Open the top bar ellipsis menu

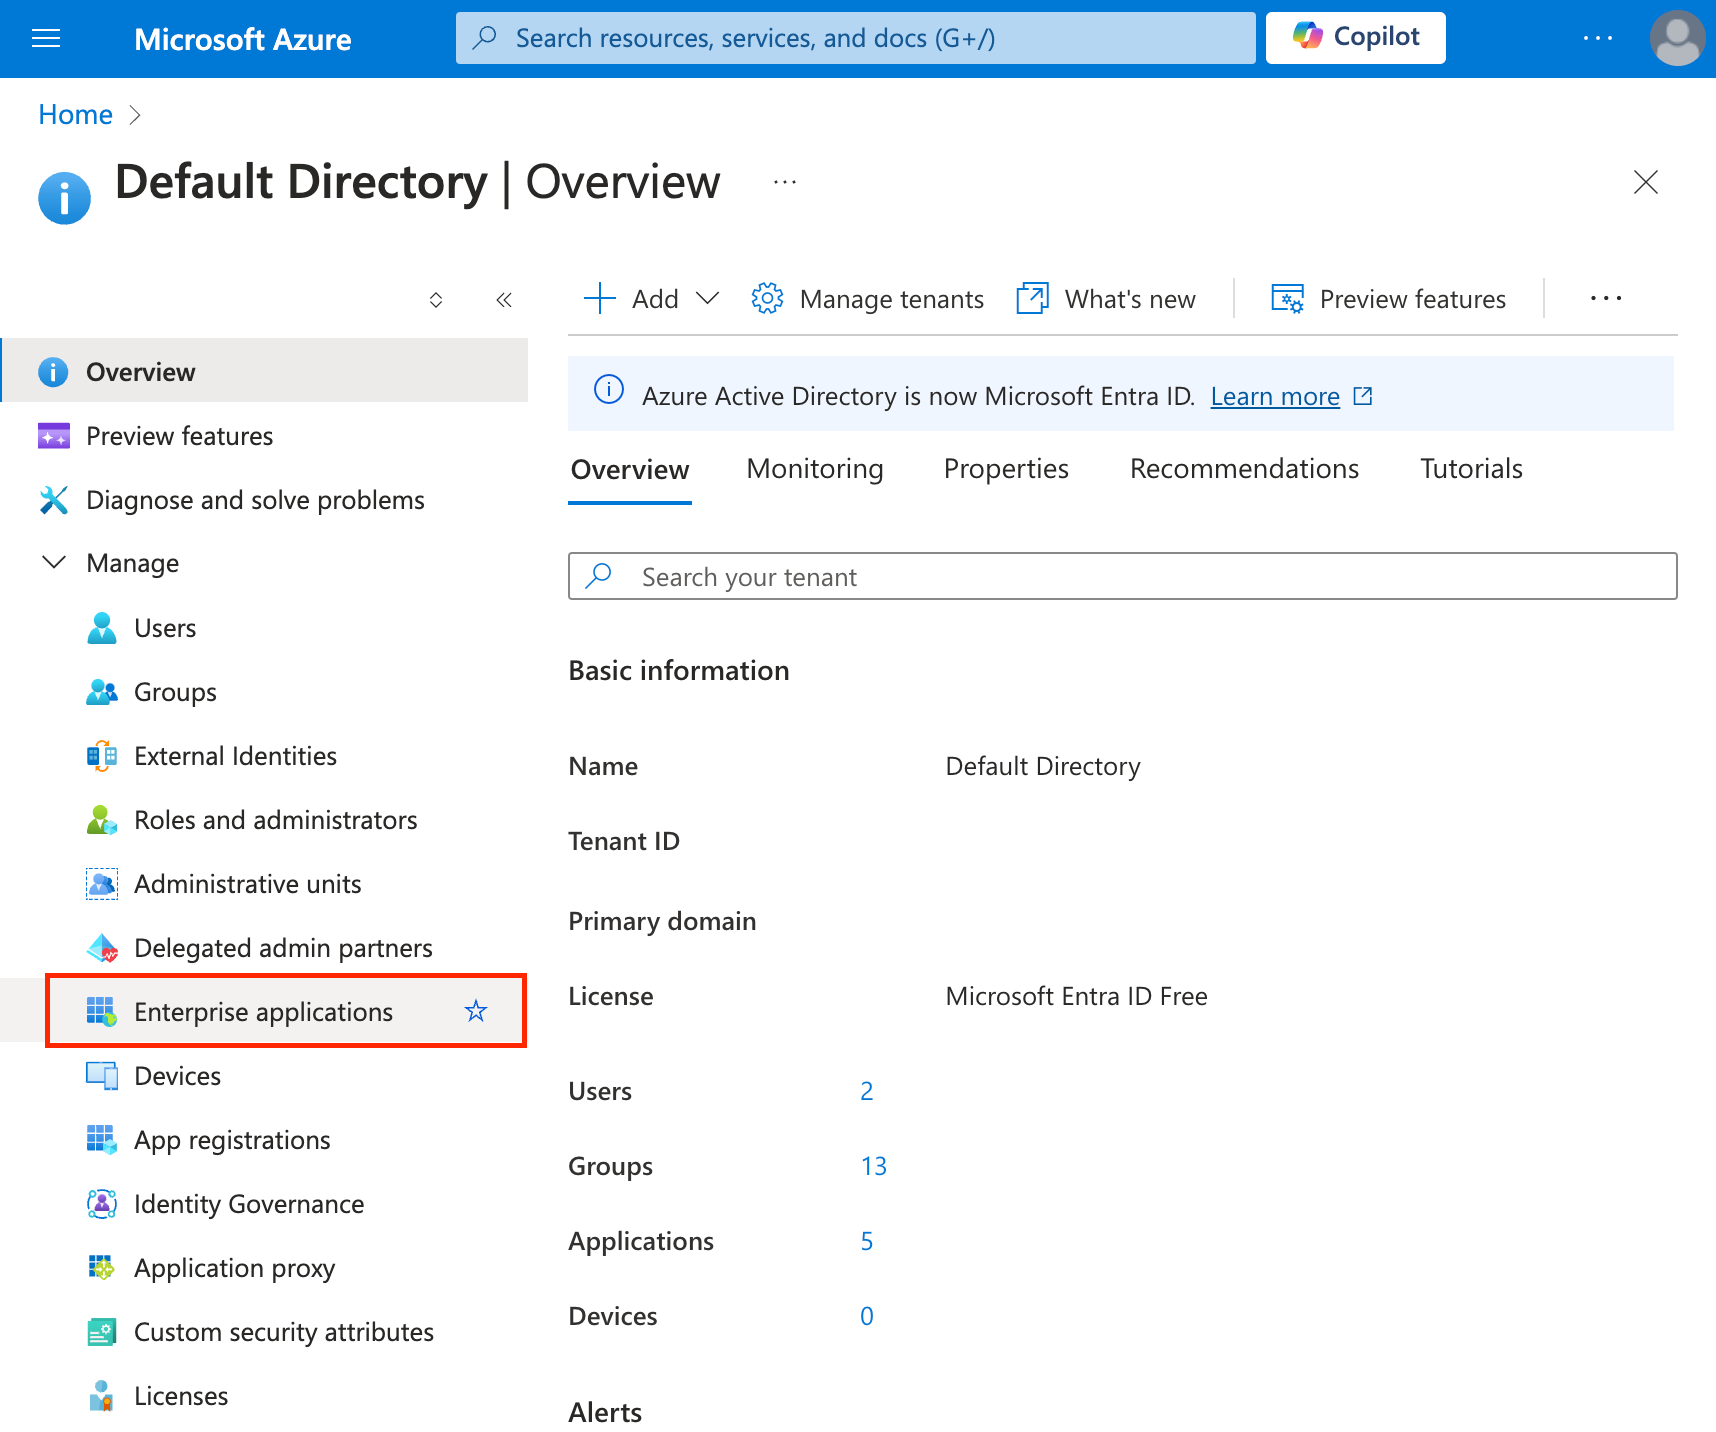1598,38
